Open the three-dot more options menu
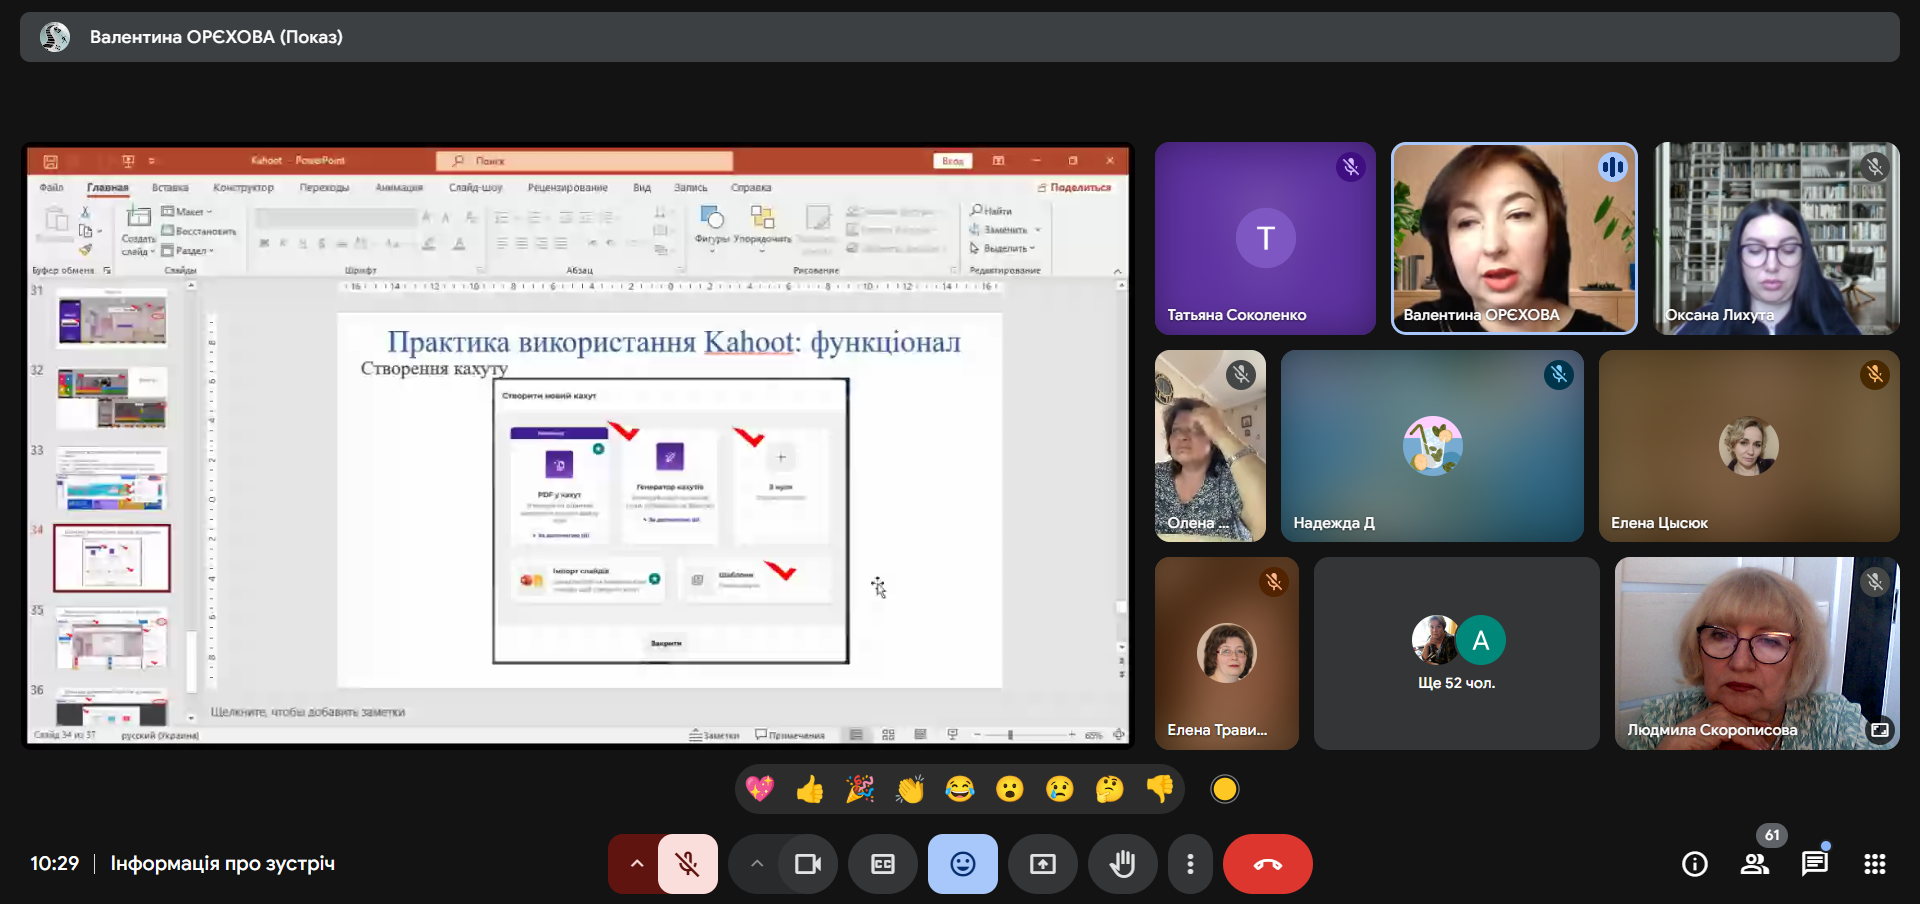Image resolution: width=1920 pixels, height=904 pixels. coord(1189,864)
